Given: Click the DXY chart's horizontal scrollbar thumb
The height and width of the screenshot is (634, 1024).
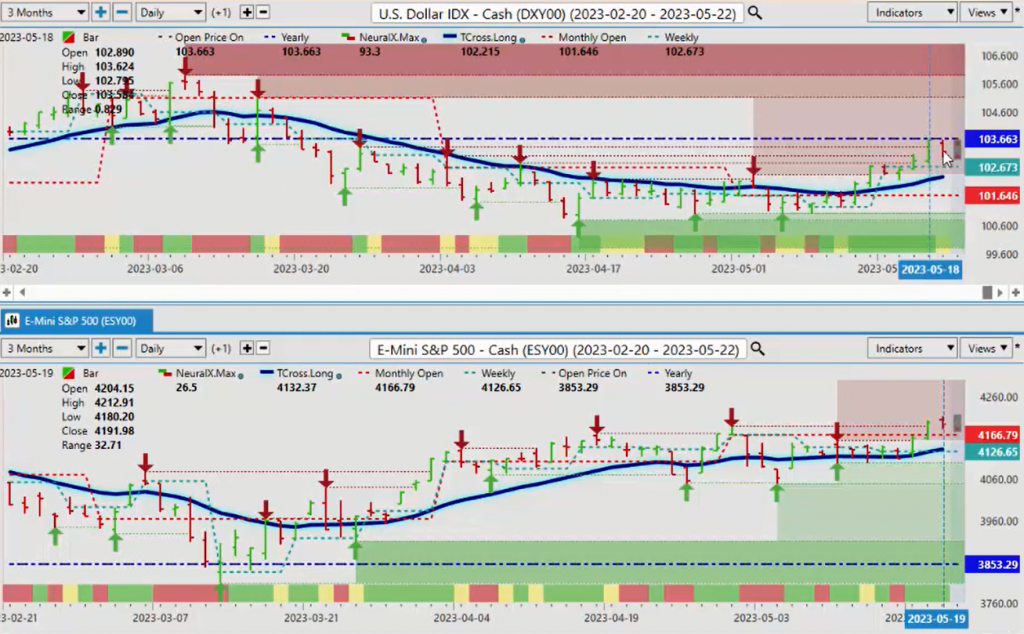Looking at the screenshot, I should 987,293.
